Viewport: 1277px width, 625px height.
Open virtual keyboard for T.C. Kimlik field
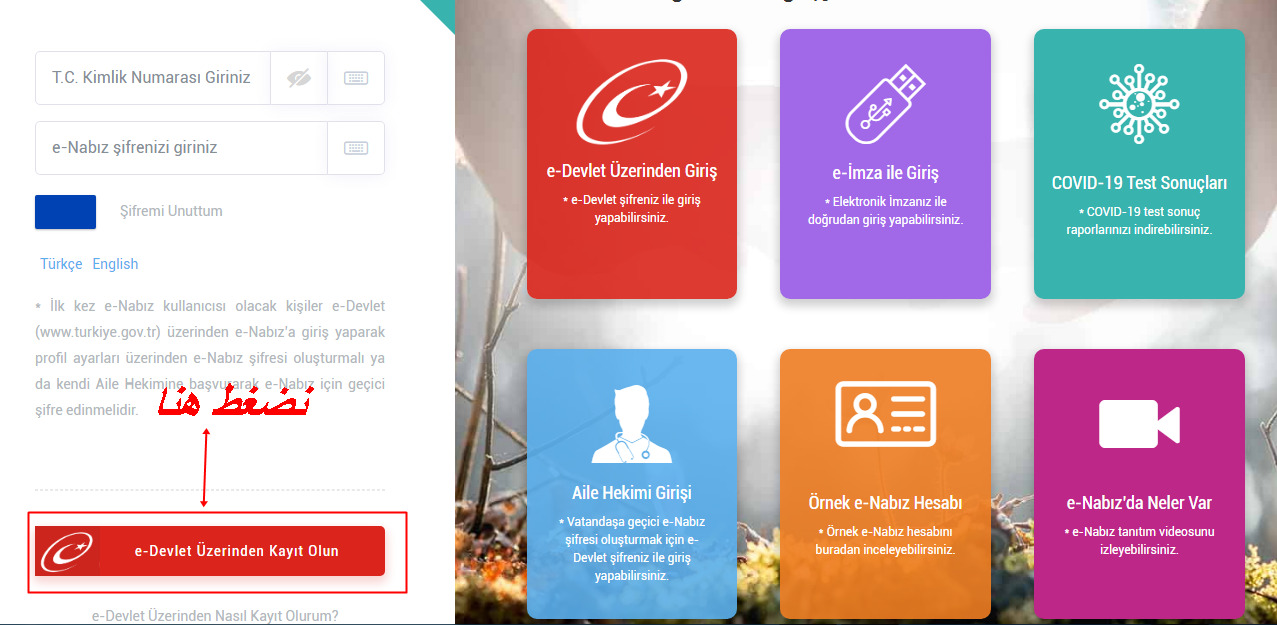(356, 78)
